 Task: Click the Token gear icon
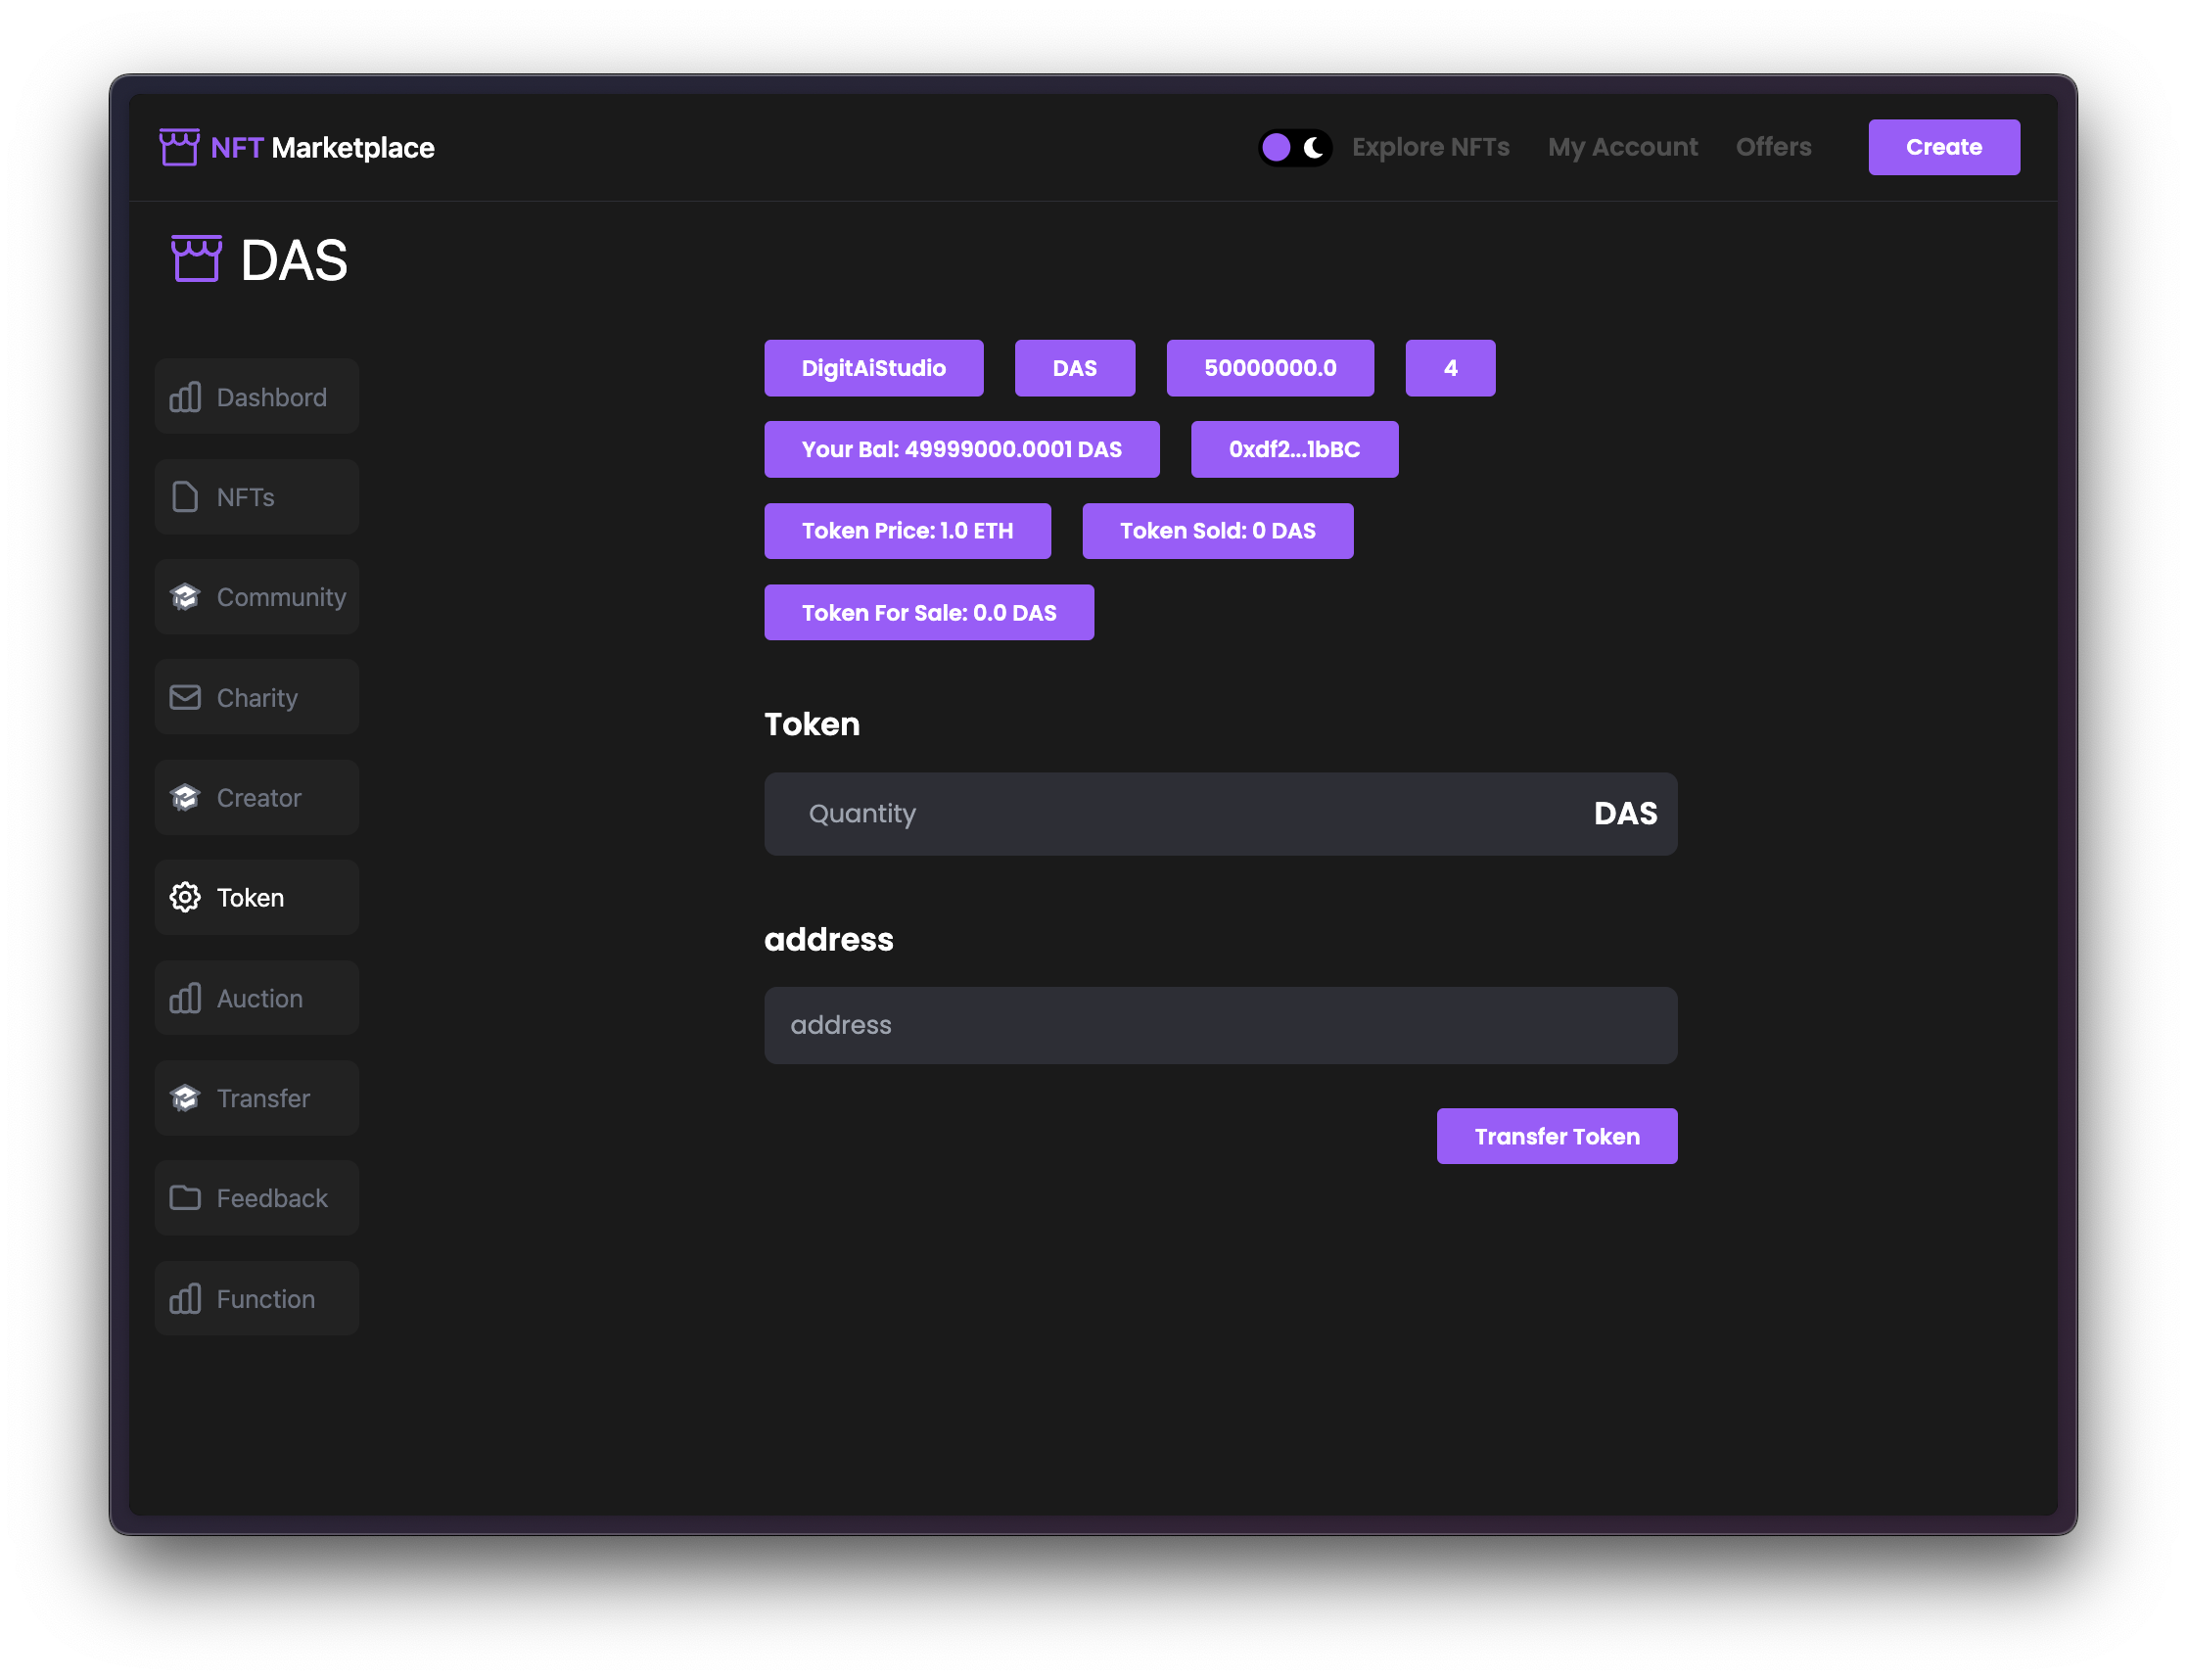pyautogui.click(x=185, y=897)
